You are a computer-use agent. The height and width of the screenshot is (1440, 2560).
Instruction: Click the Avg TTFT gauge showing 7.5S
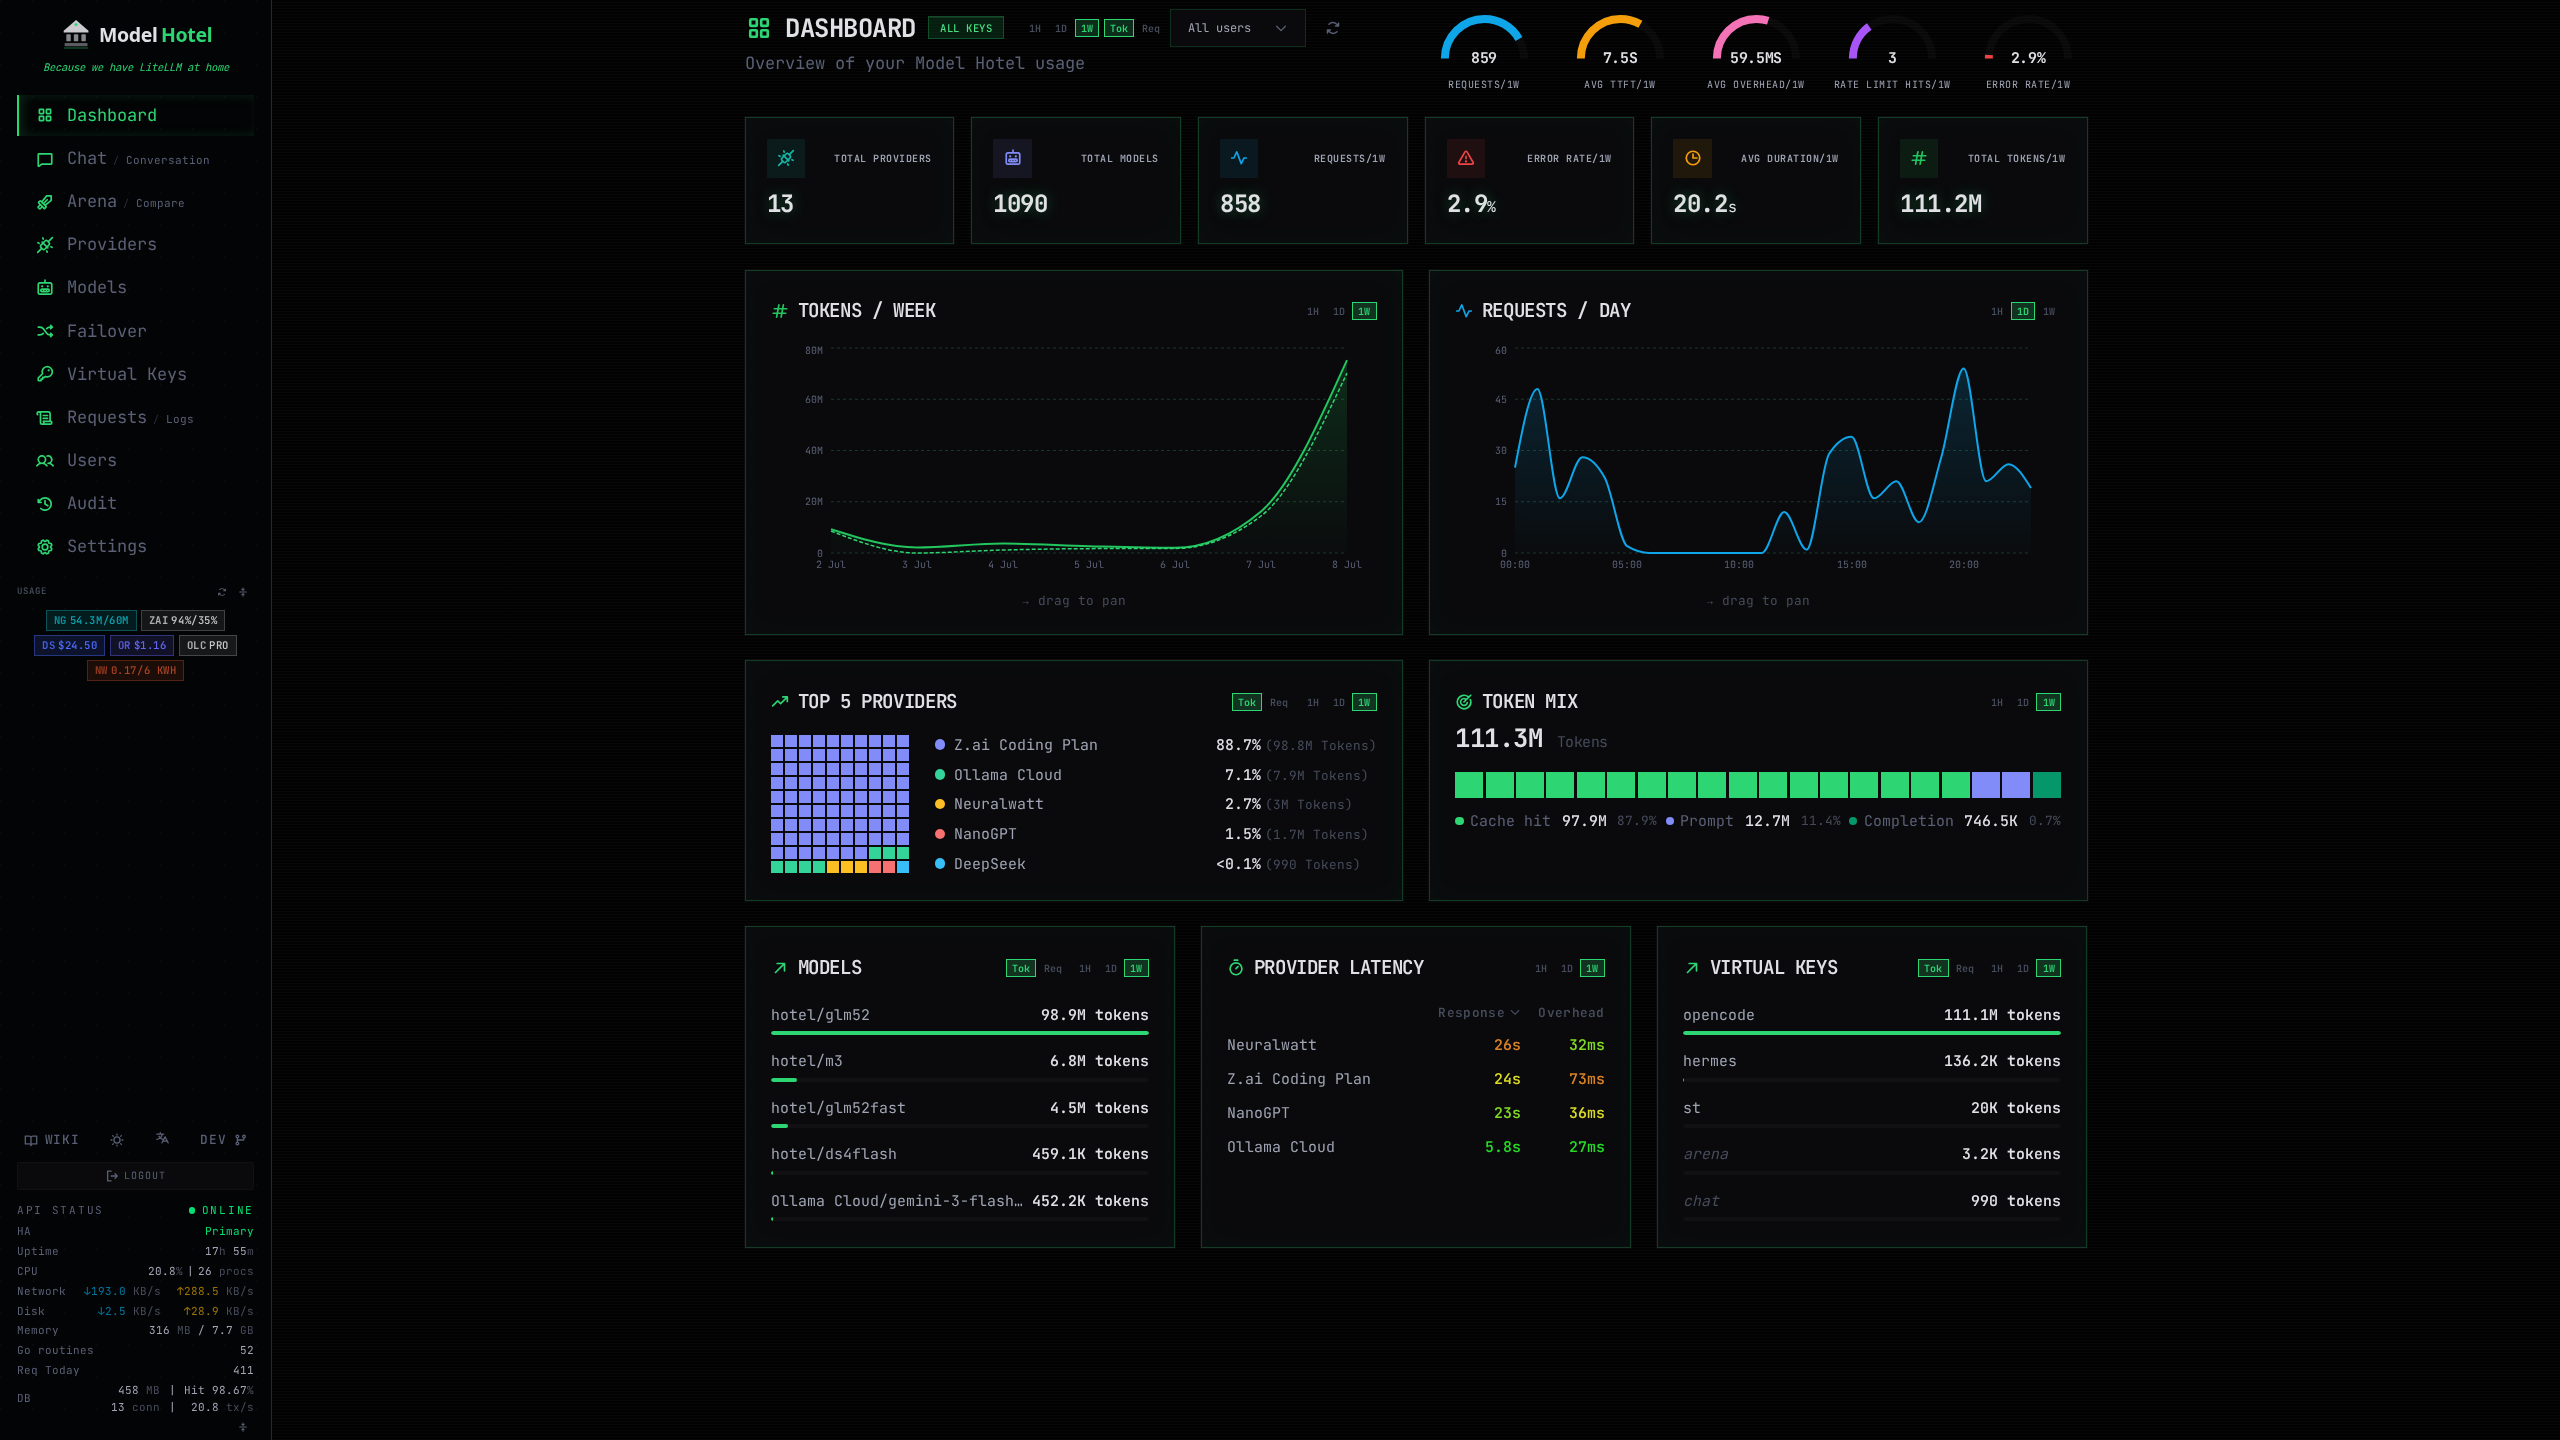pos(1620,52)
